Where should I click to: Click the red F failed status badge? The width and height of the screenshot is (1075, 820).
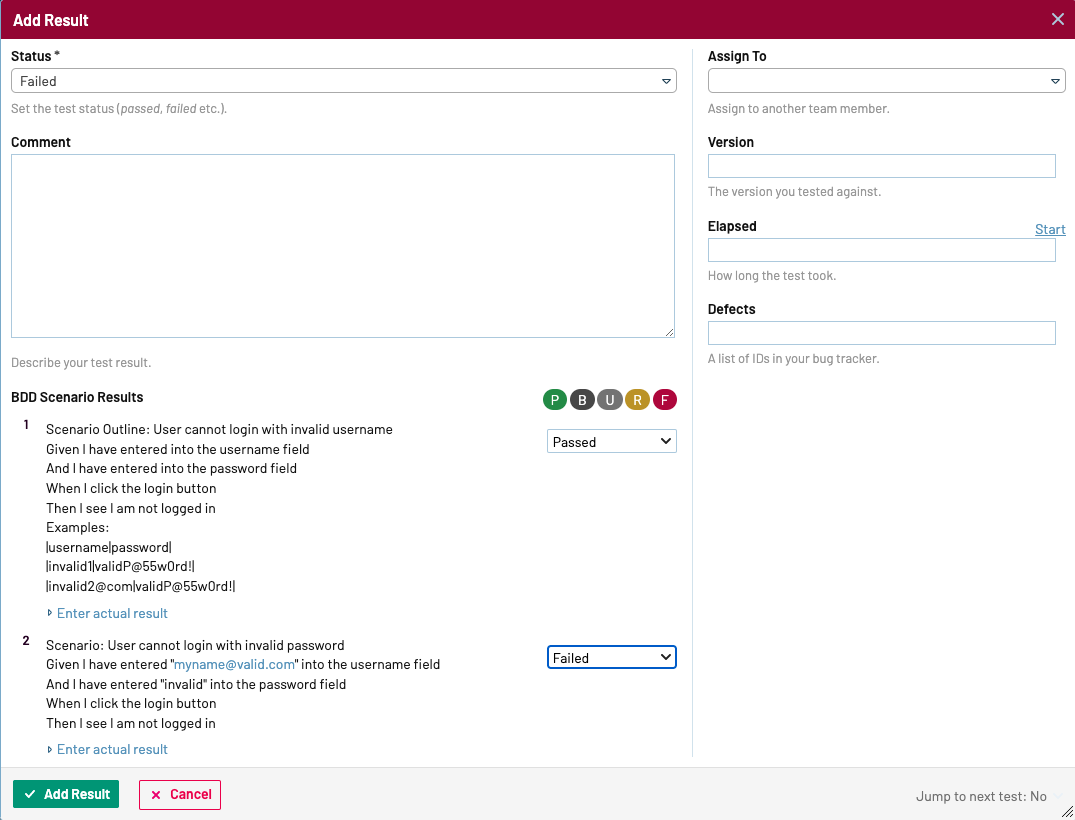665,400
